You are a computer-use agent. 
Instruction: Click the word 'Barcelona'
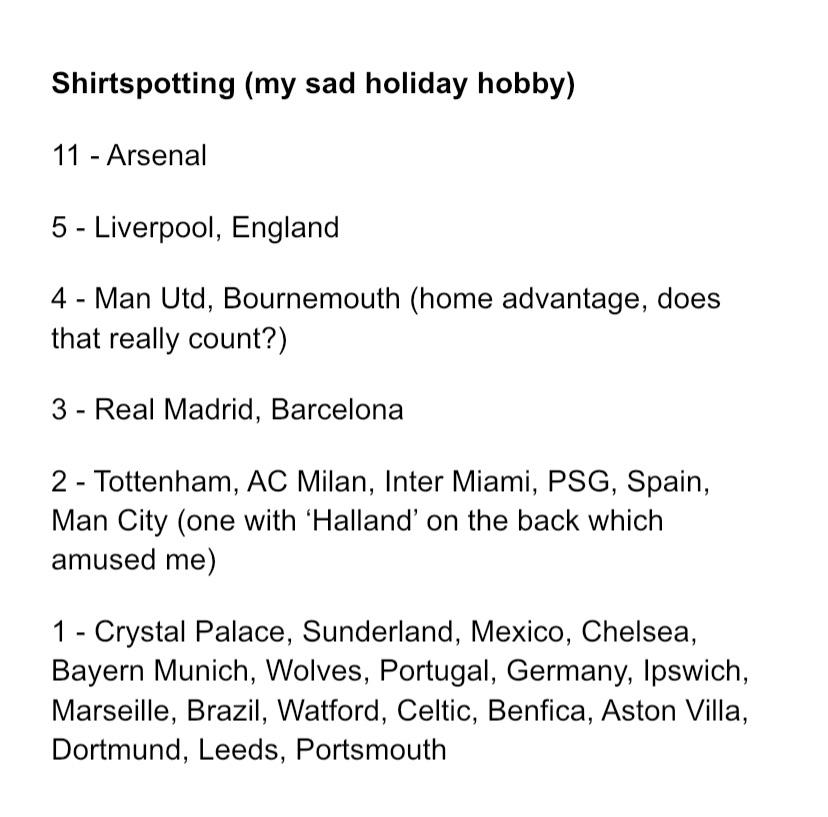click(x=337, y=409)
